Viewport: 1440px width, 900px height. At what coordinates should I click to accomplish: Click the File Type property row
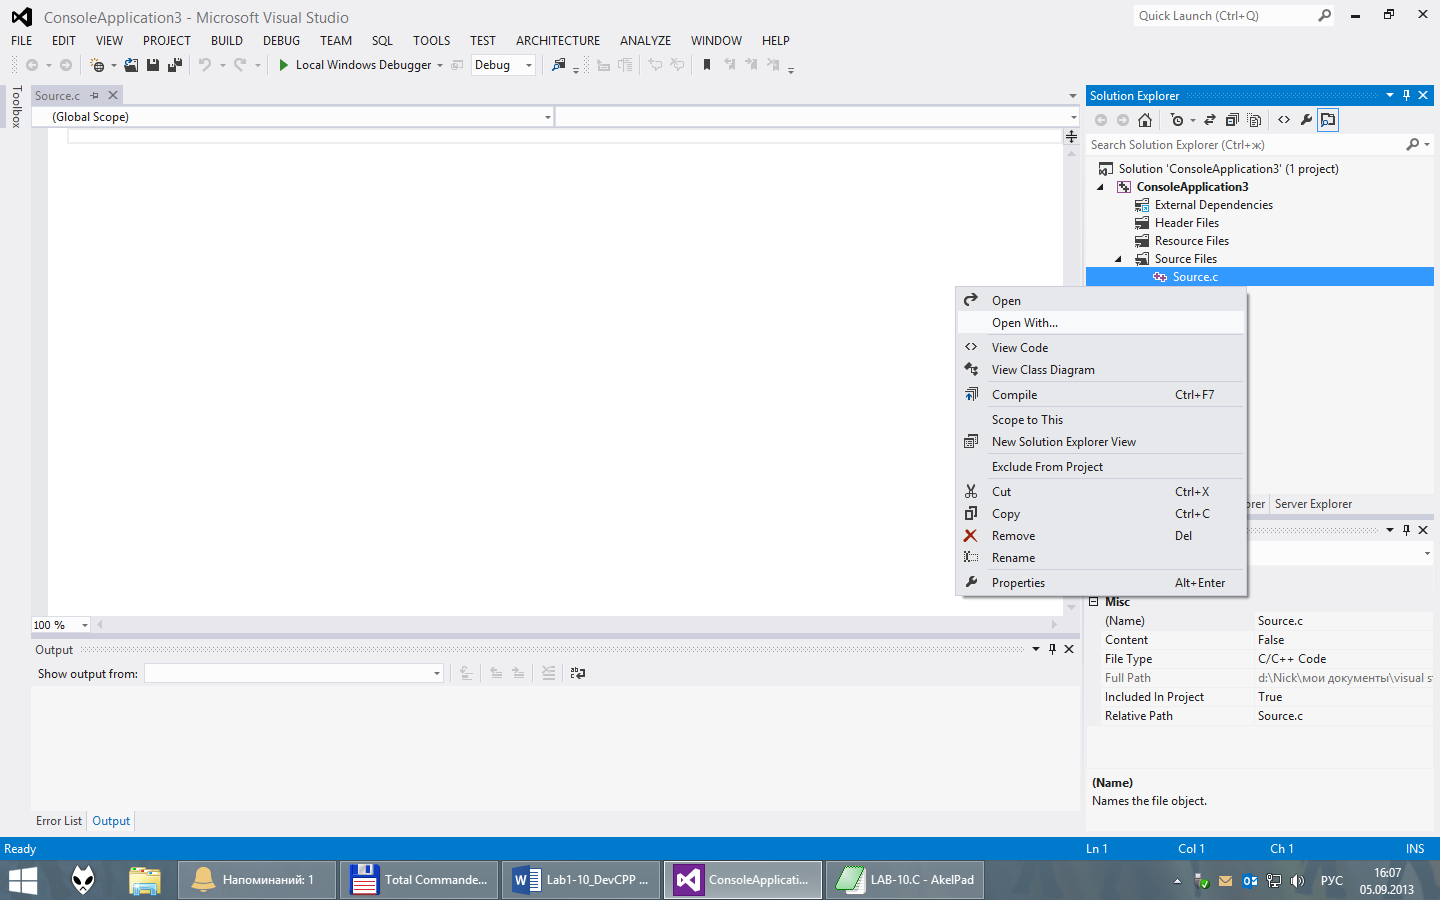point(1260,659)
